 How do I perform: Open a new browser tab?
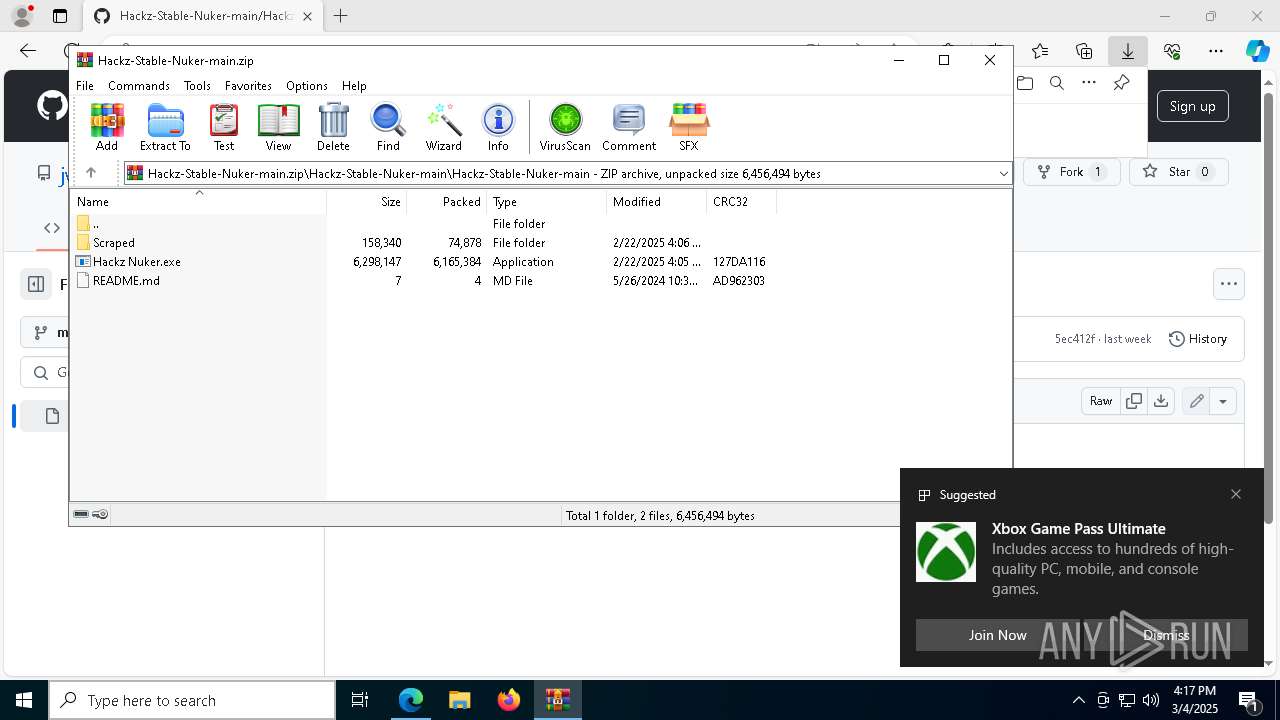click(341, 16)
